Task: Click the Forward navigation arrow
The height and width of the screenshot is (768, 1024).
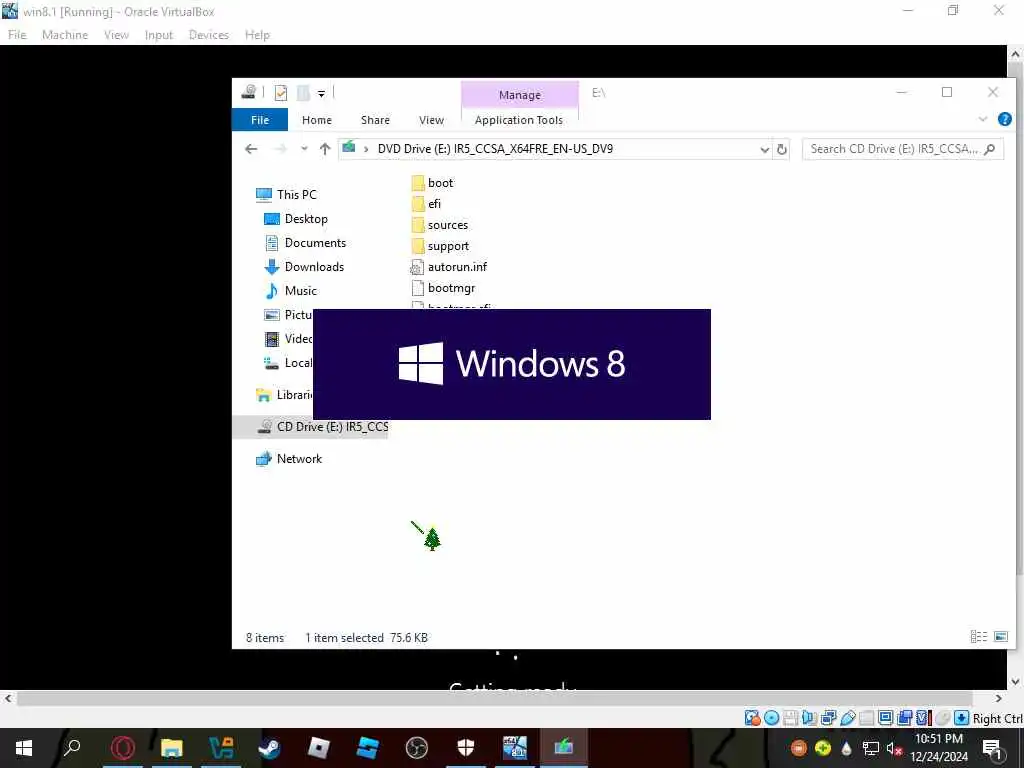Action: pos(281,149)
